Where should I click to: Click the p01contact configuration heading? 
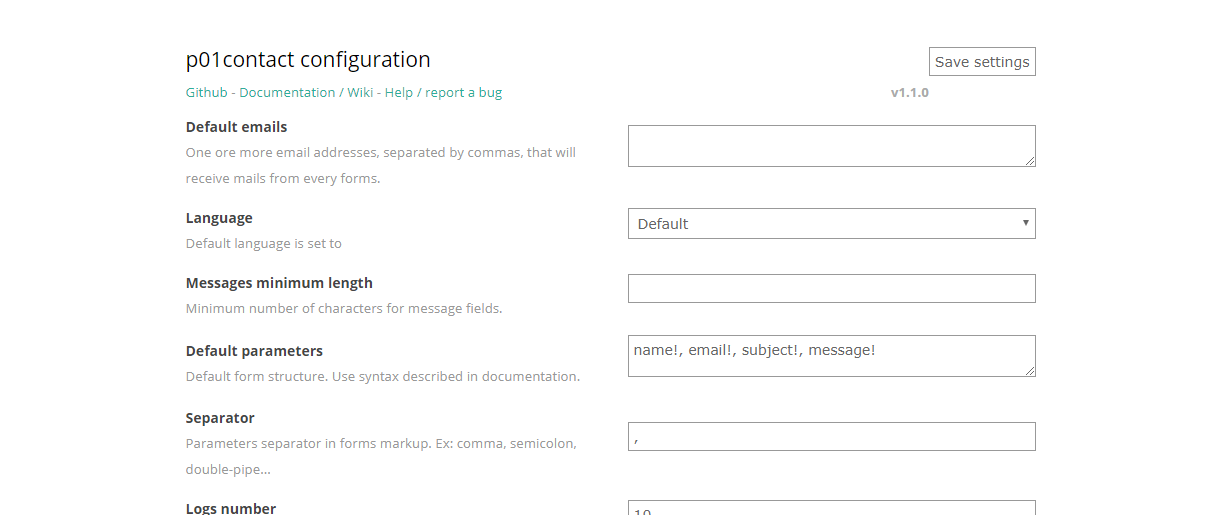click(308, 60)
